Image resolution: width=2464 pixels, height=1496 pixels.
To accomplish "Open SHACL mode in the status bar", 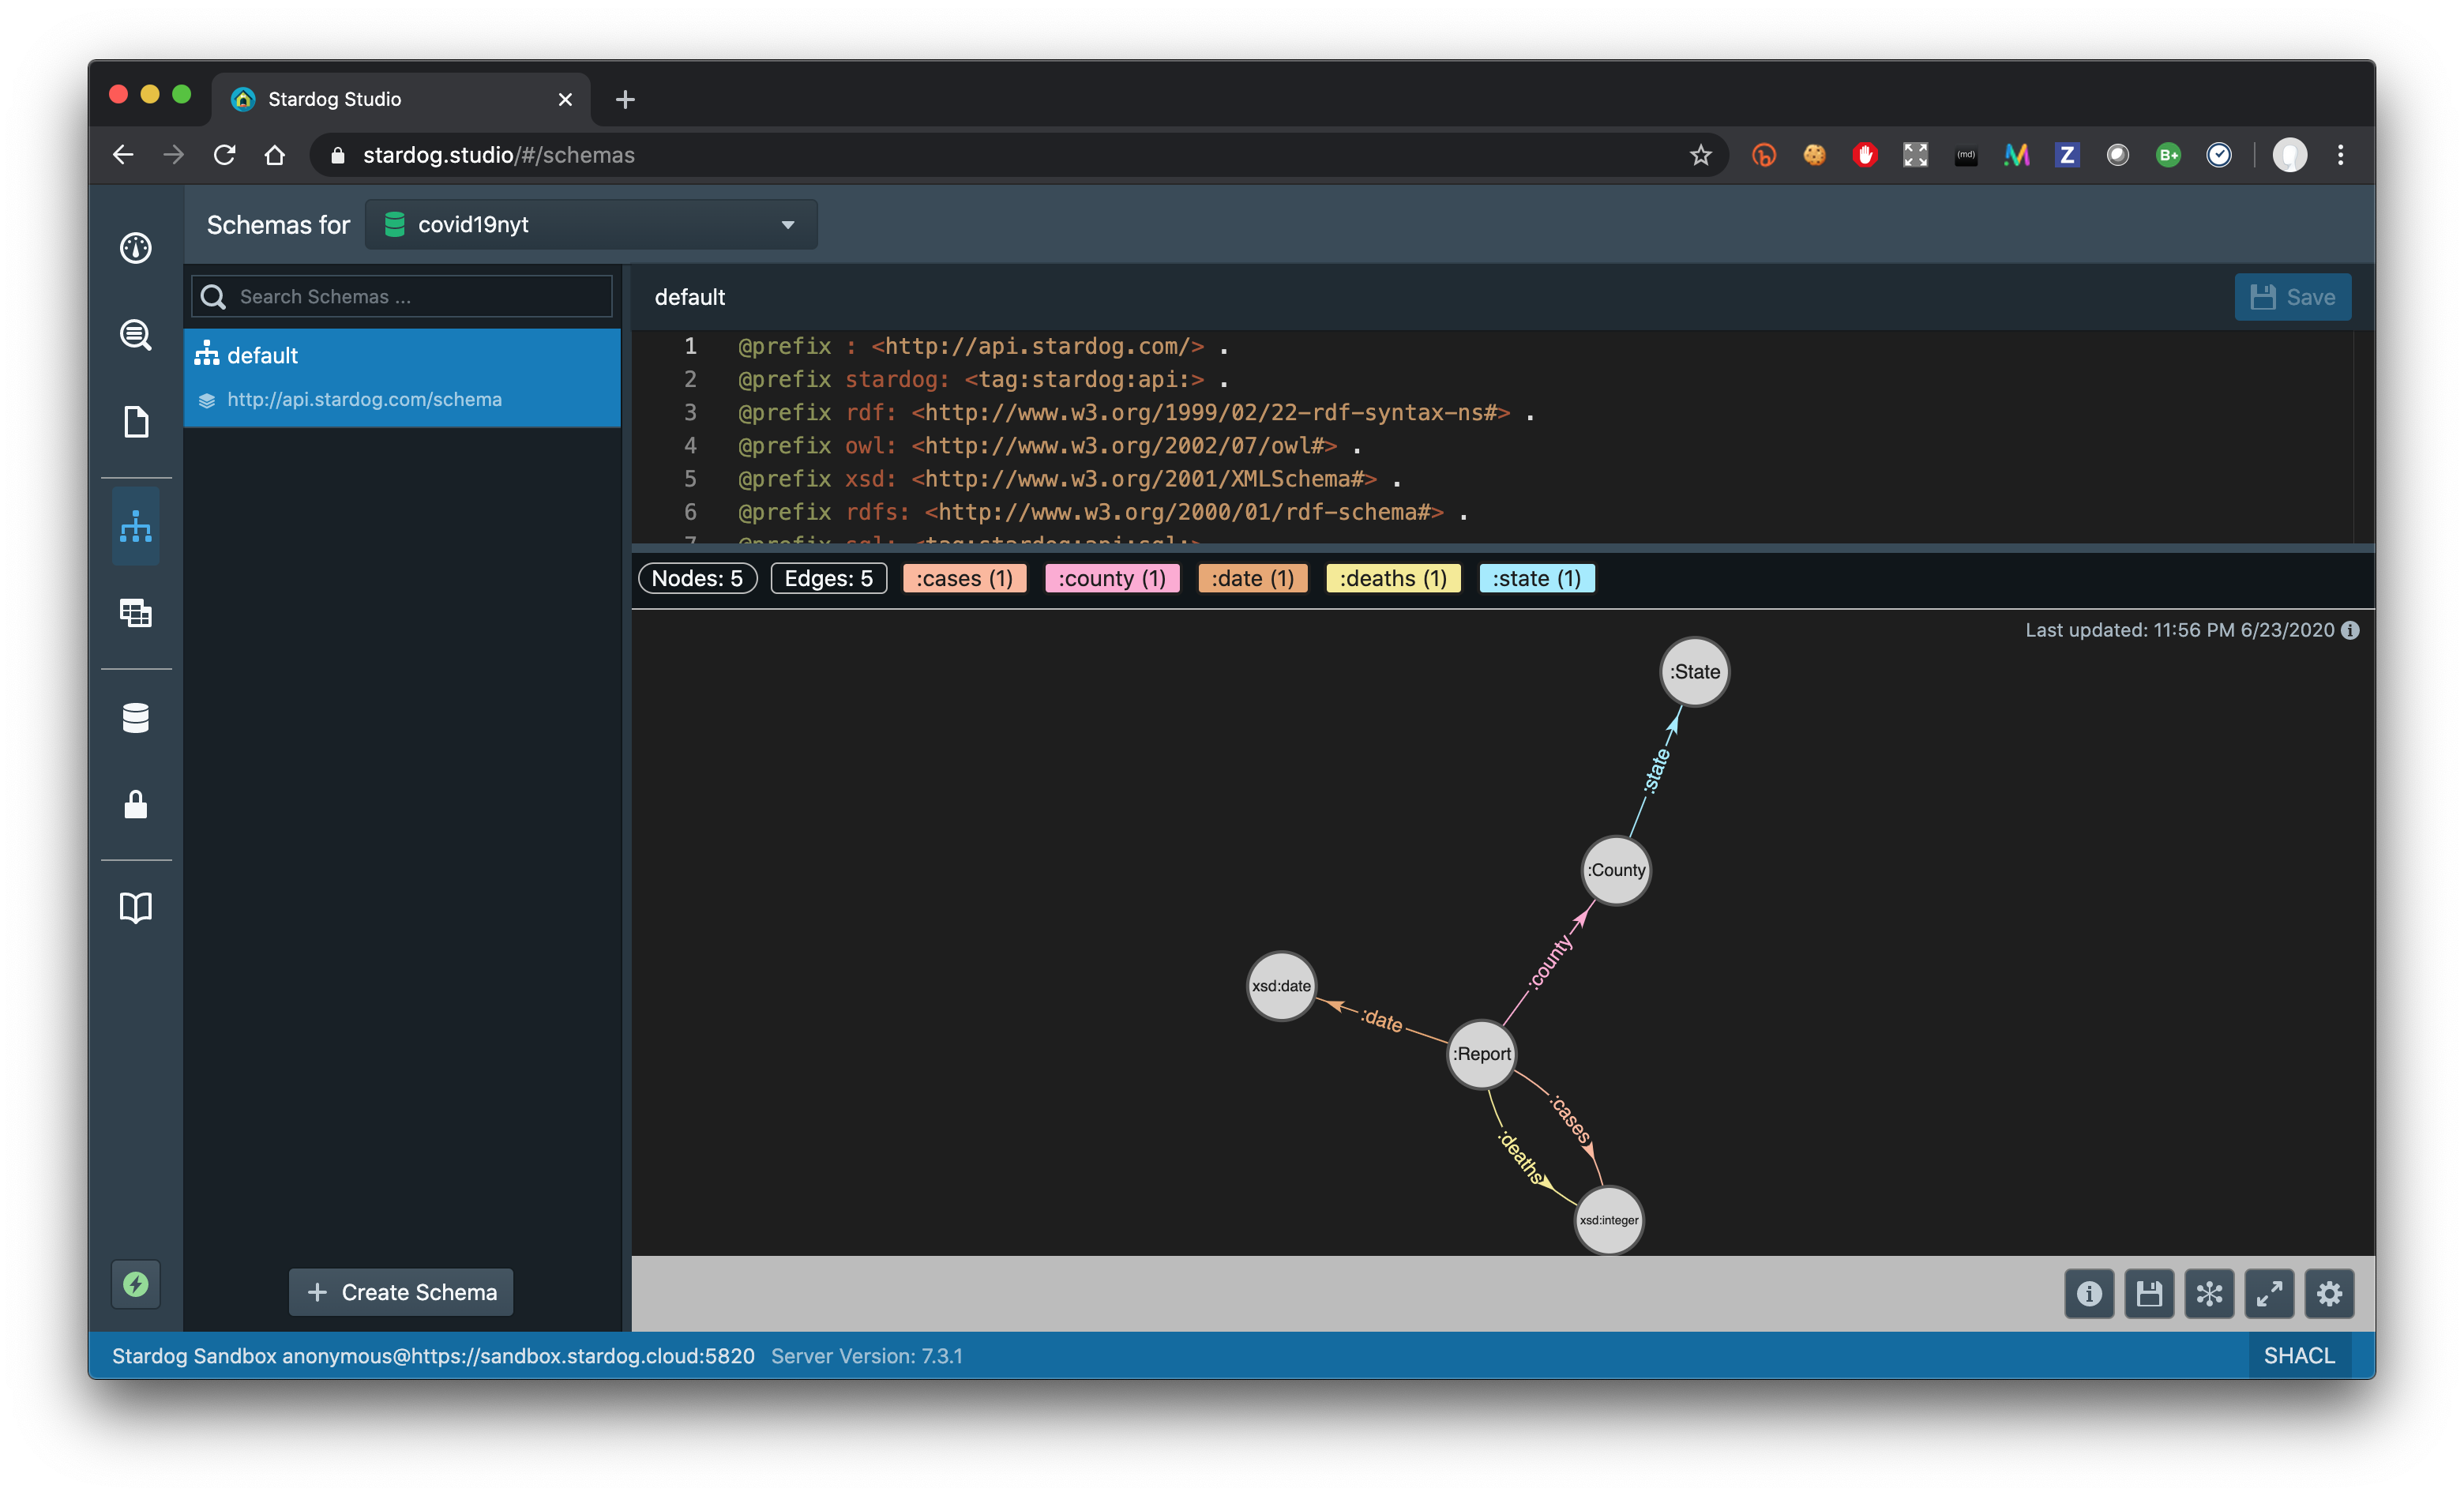I will coord(2300,1355).
